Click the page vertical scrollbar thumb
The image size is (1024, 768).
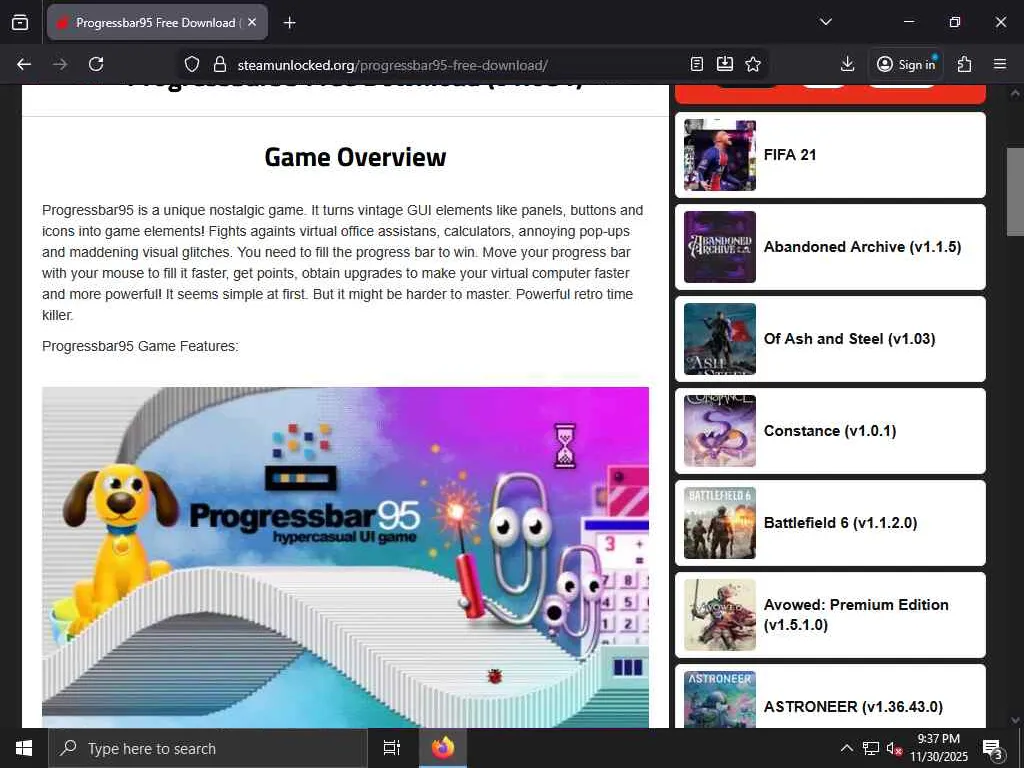tap(1015, 191)
